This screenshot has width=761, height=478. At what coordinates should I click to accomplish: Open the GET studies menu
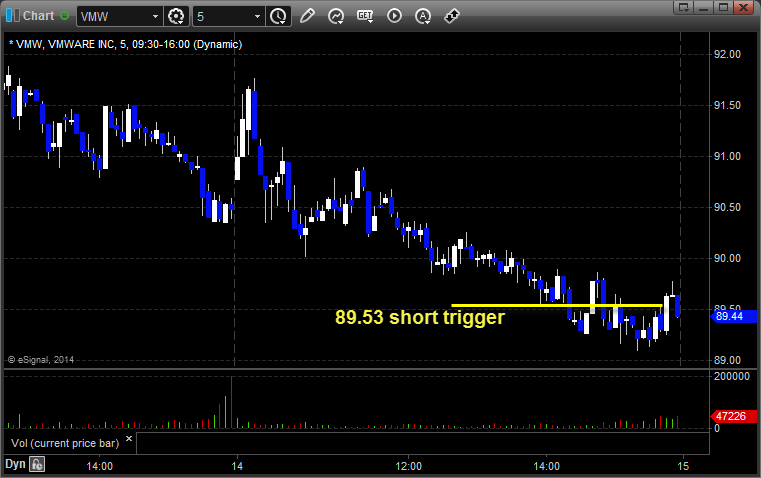tap(365, 16)
